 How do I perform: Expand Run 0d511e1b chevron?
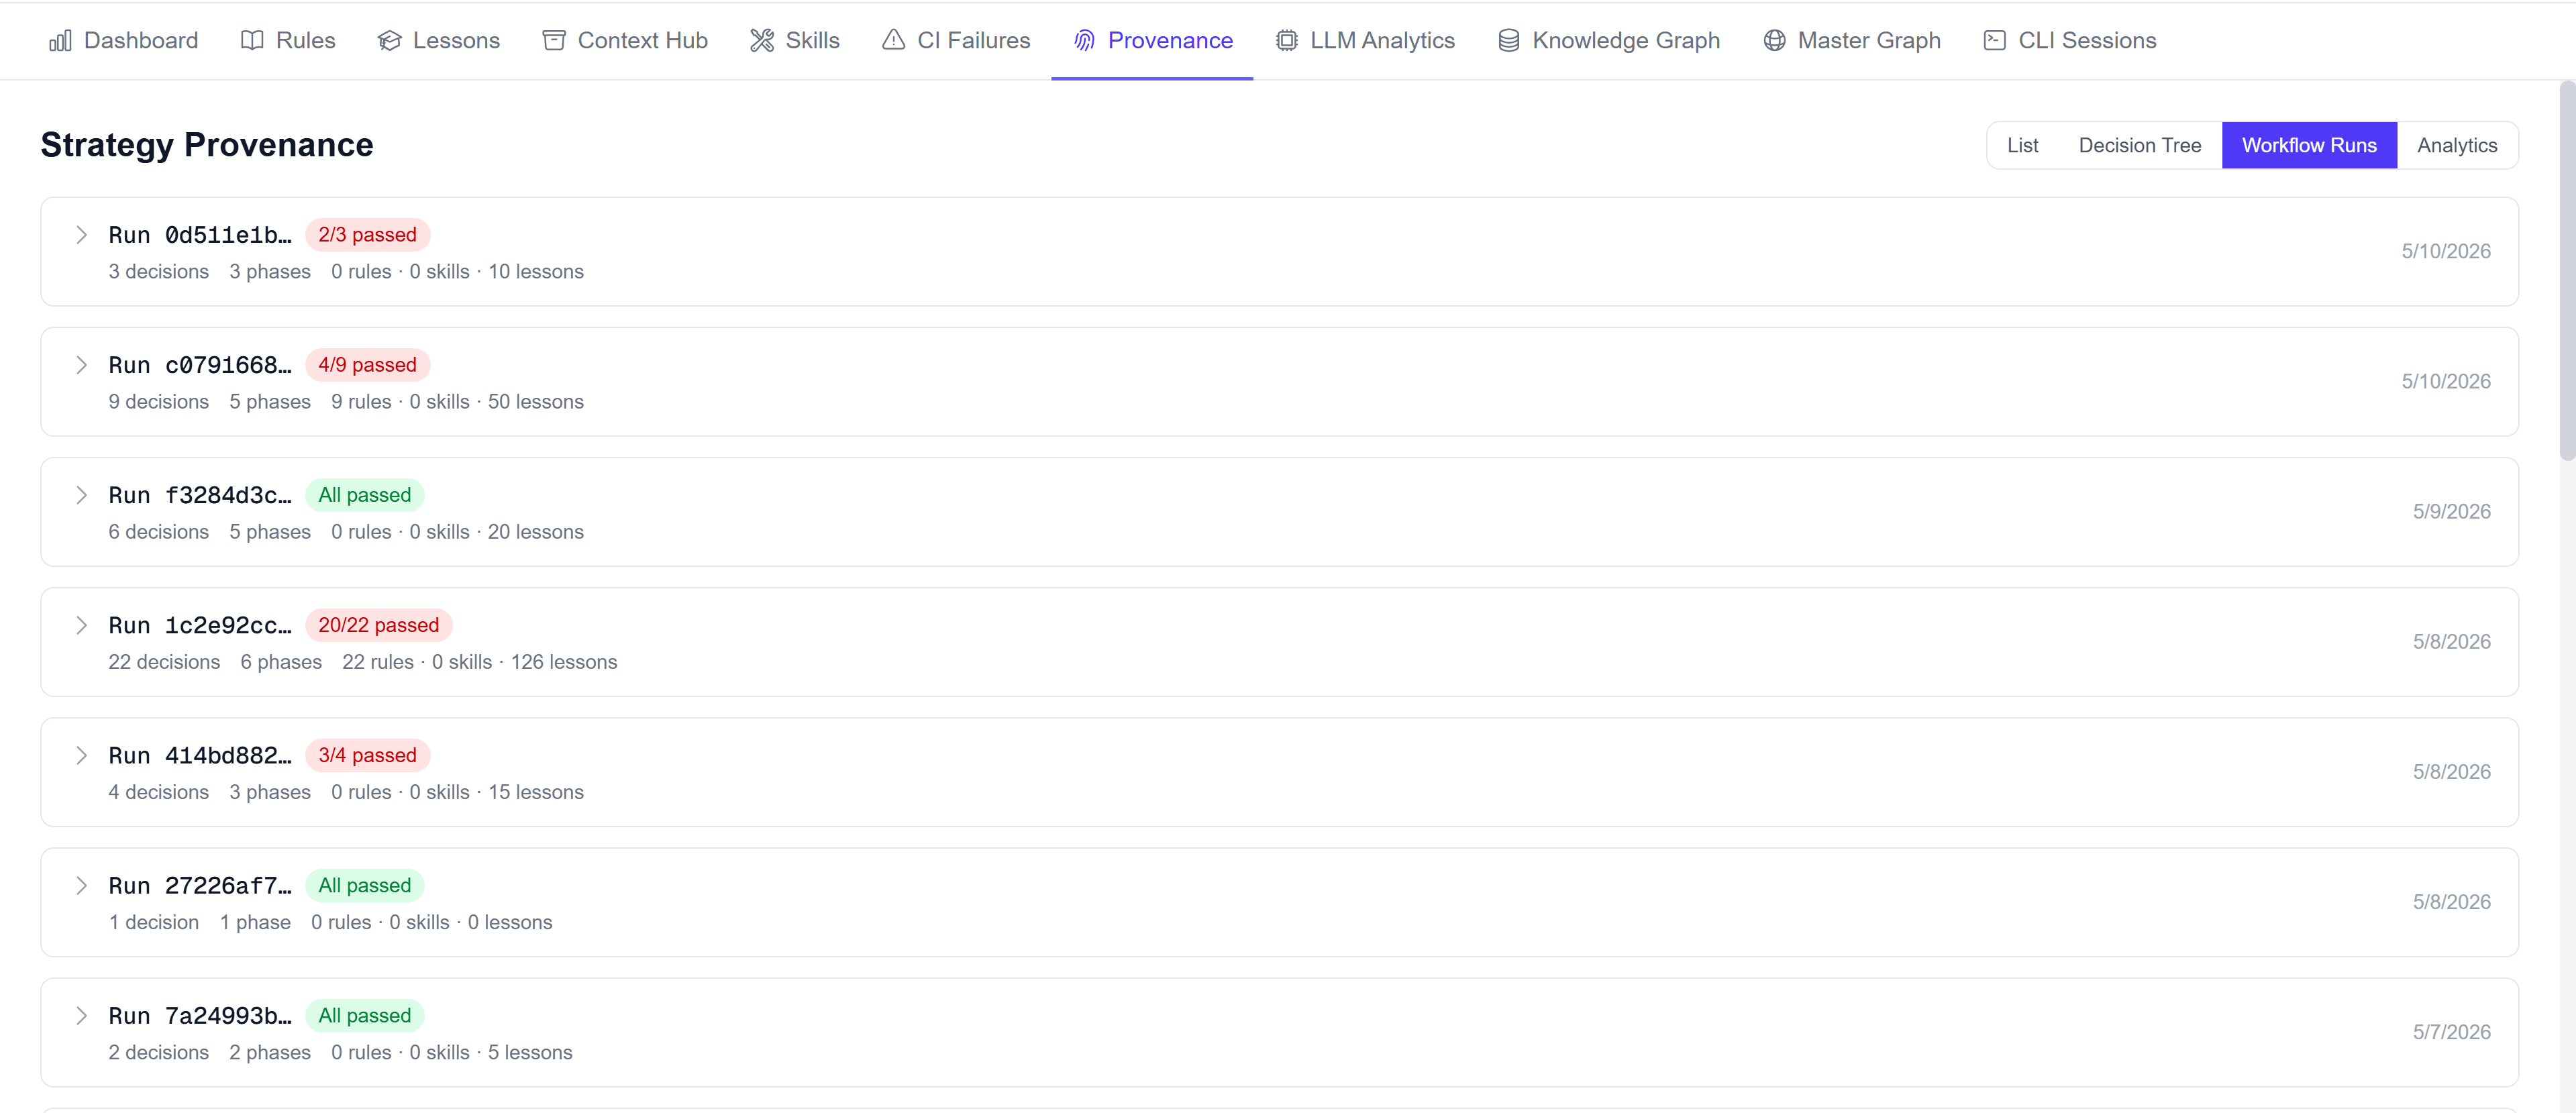[x=81, y=235]
